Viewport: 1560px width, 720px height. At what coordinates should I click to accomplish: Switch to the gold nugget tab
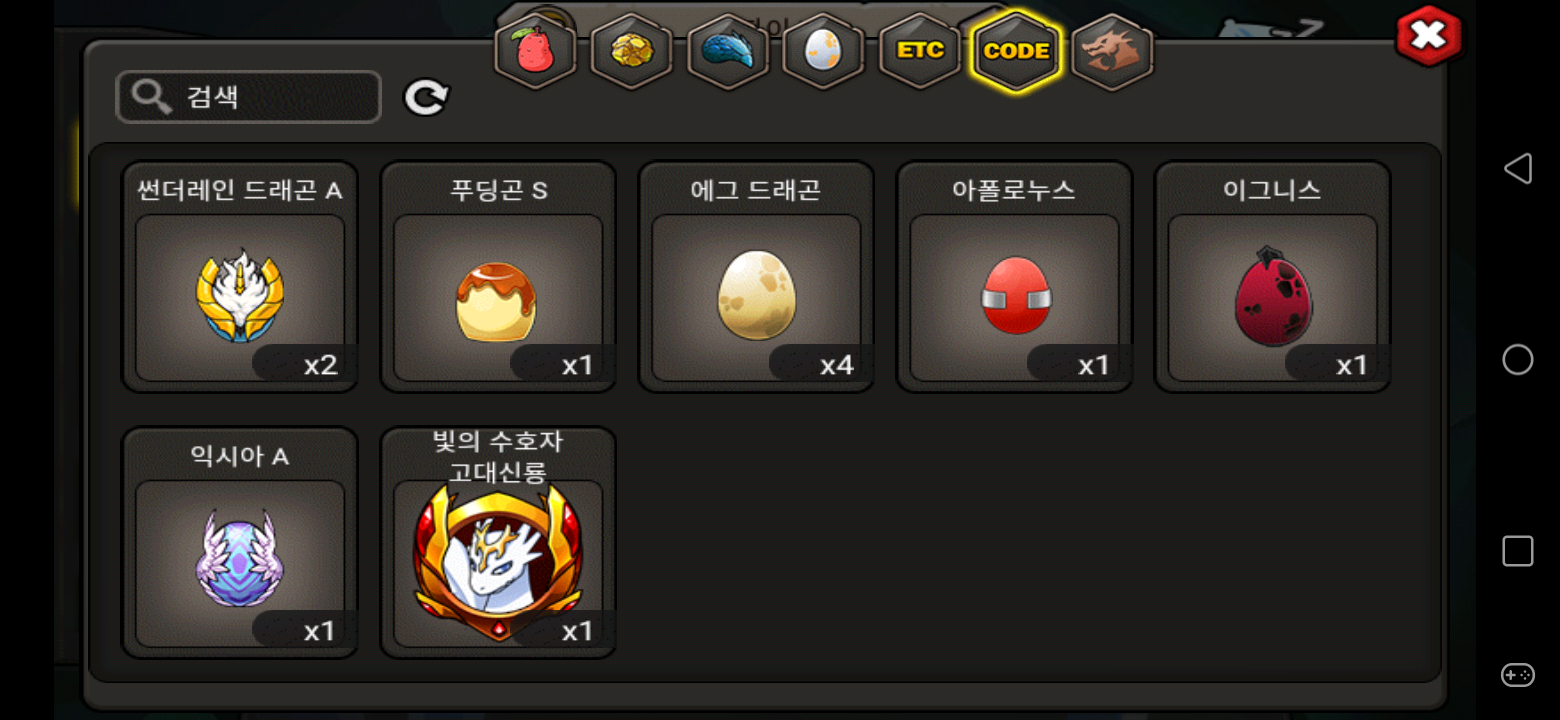click(632, 52)
